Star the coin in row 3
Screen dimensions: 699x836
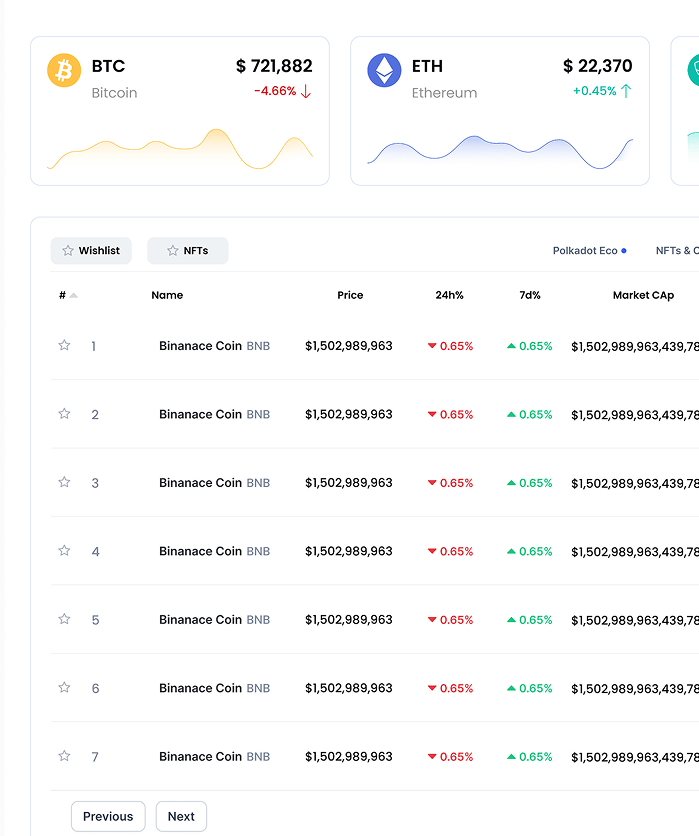coord(64,482)
